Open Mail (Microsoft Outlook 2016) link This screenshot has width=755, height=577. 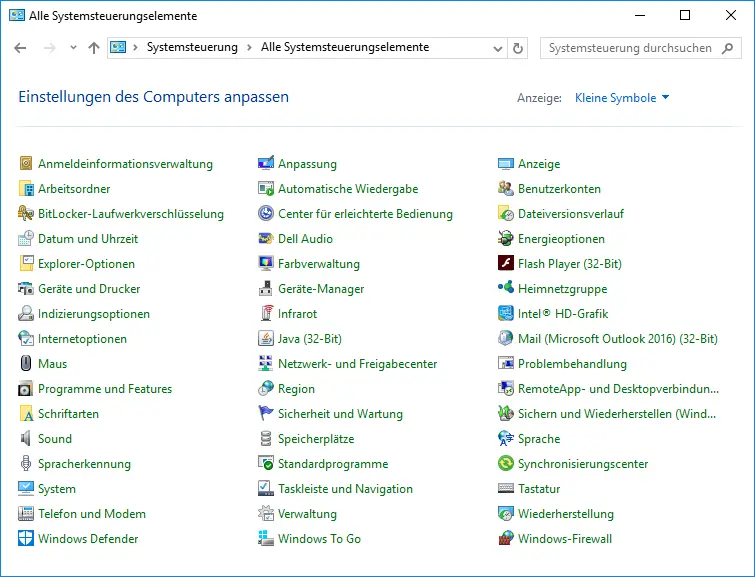click(x=618, y=339)
